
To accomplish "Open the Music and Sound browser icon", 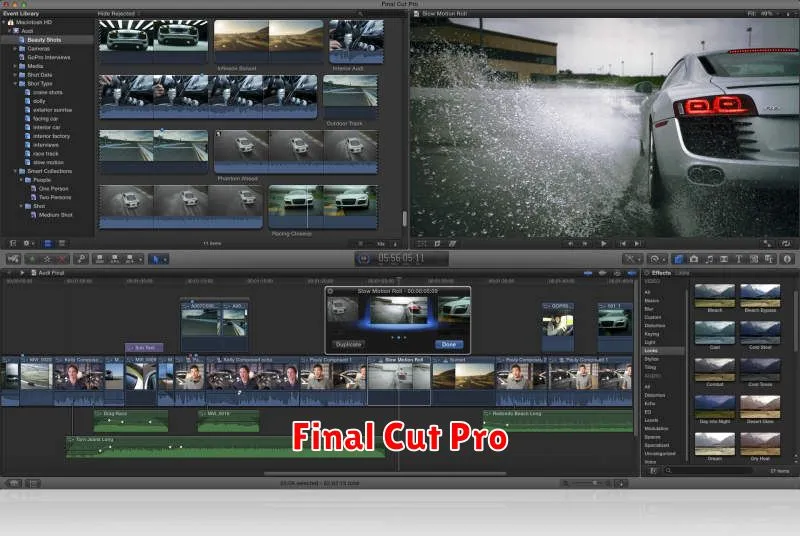I will coord(709,259).
